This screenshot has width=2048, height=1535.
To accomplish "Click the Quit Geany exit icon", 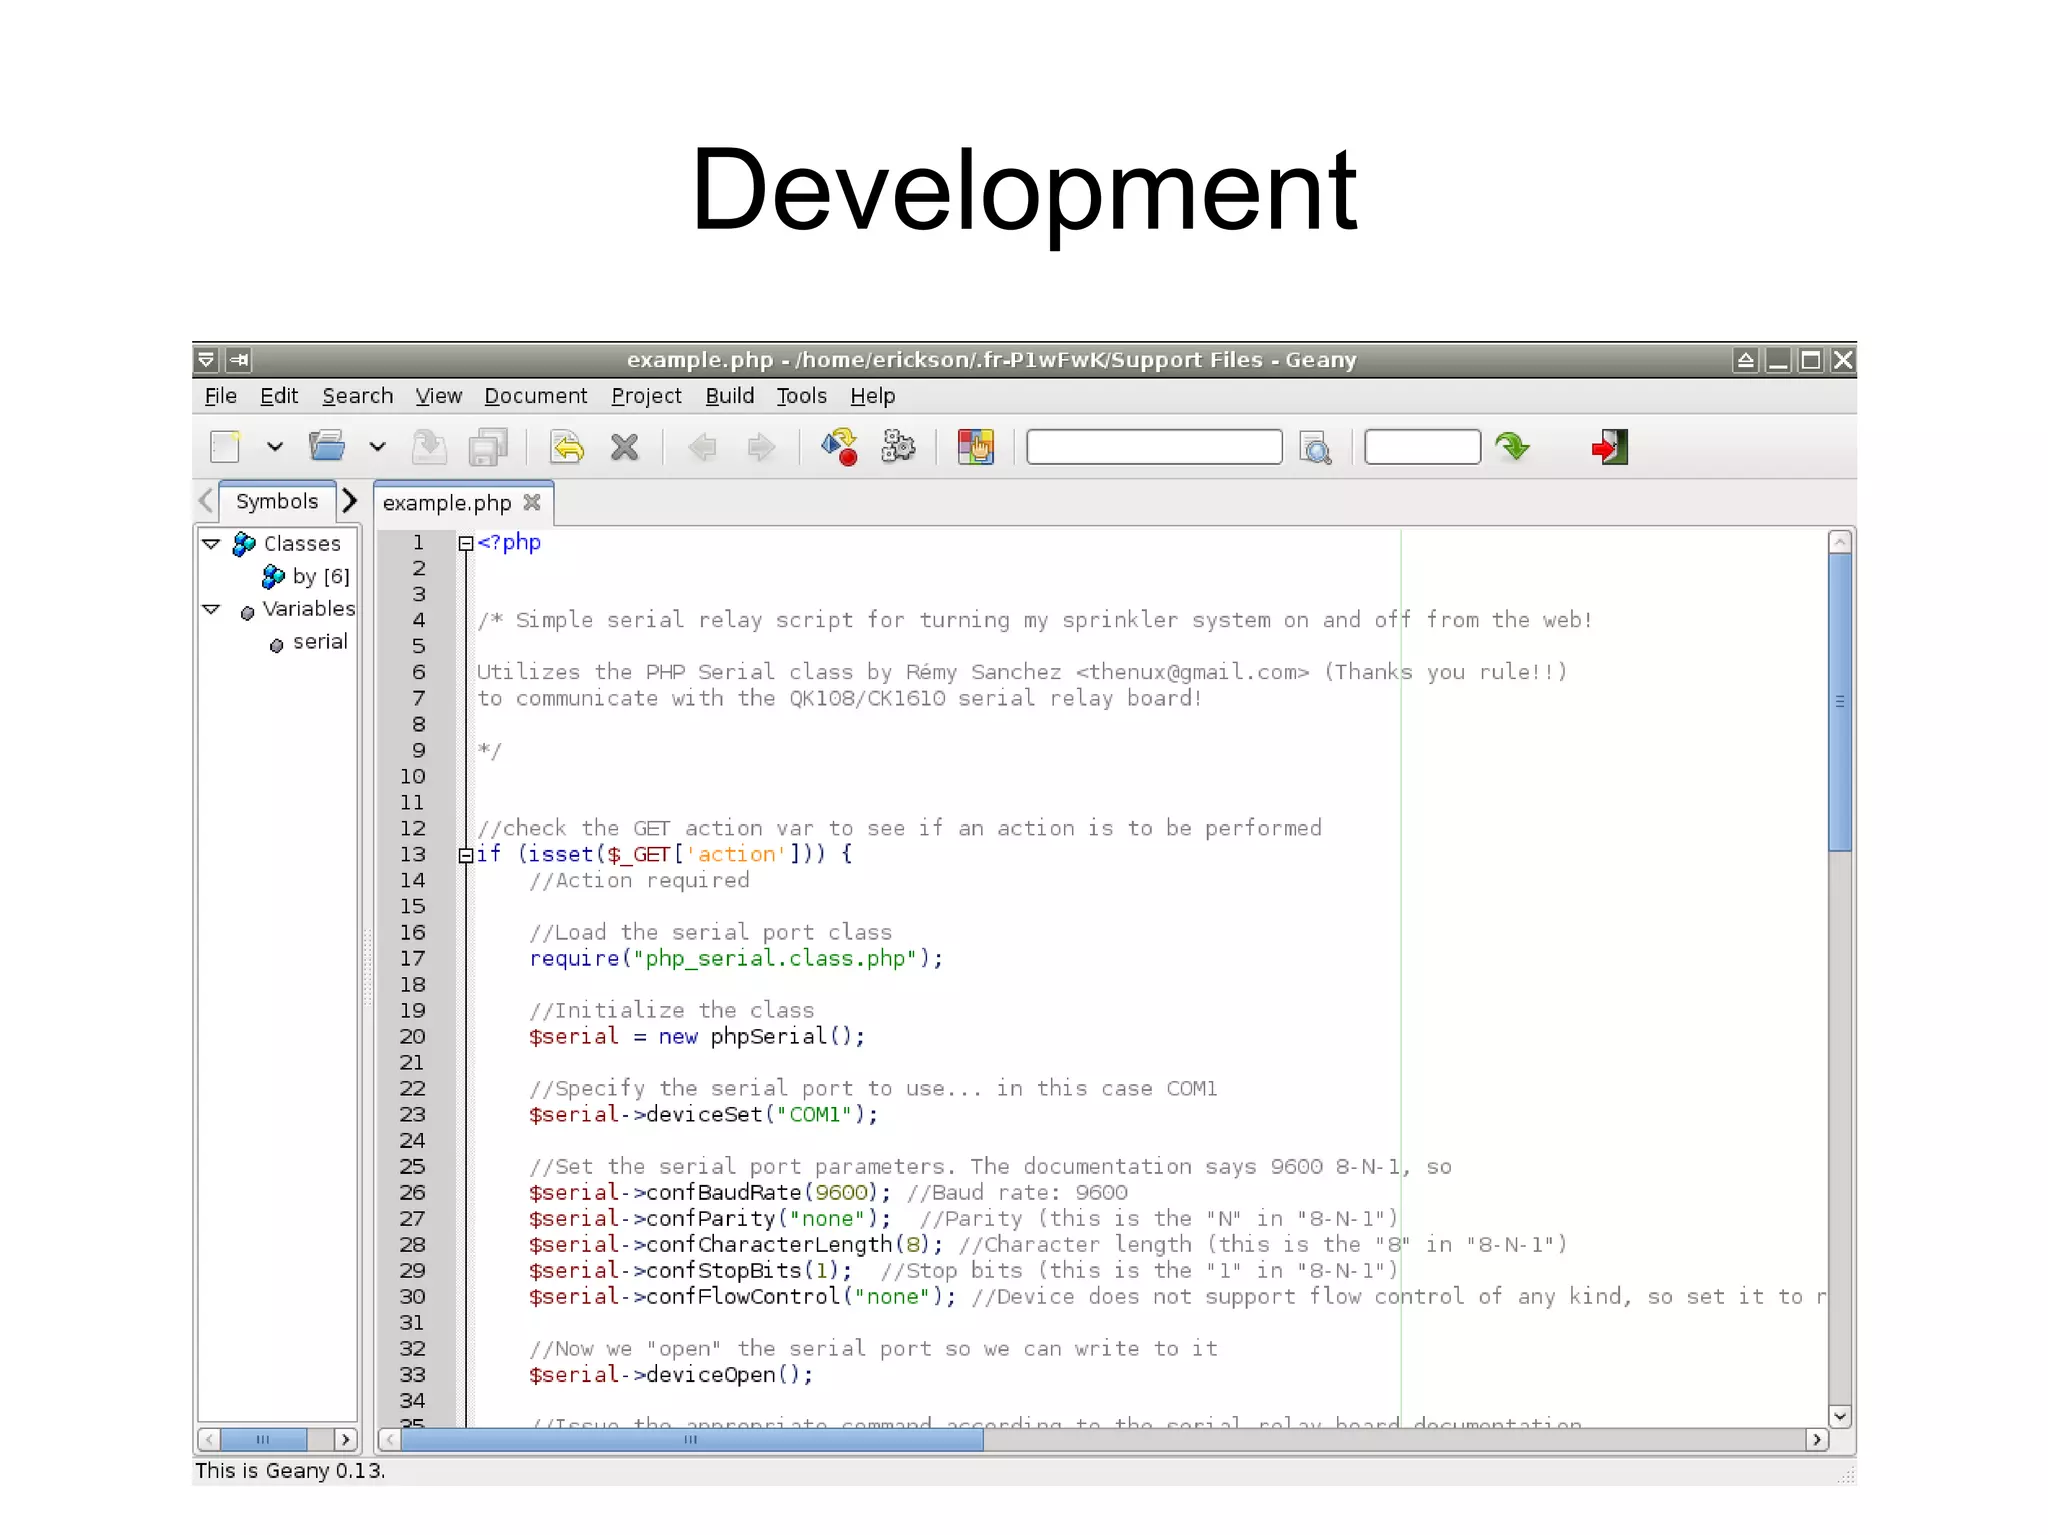I will pyautogui.click(x=1610, y=447).
